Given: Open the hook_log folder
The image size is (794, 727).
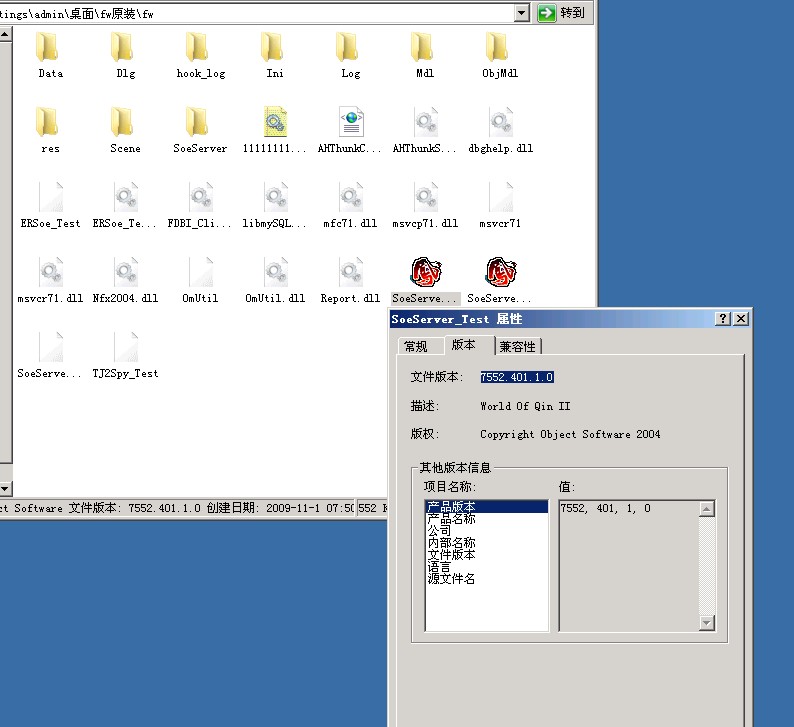Looking at the screenshot, I should pyautogui.click(x=200, y=48).
